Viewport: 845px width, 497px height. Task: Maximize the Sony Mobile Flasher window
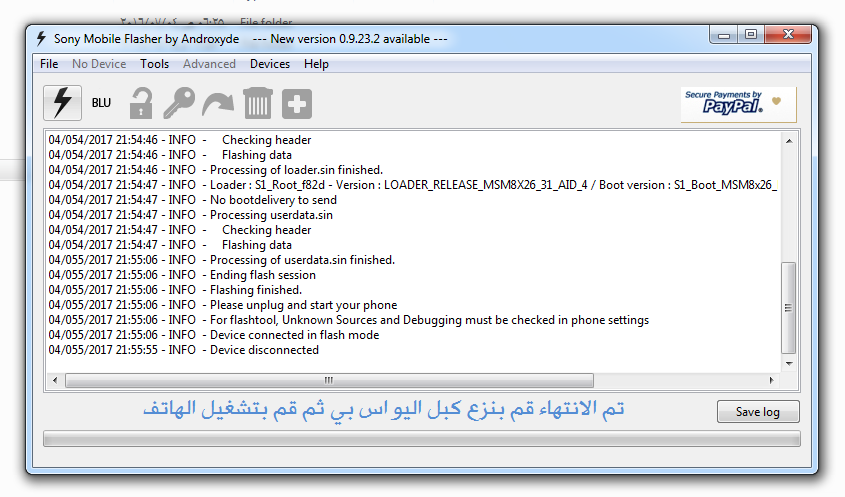click(x=751, y=34)
